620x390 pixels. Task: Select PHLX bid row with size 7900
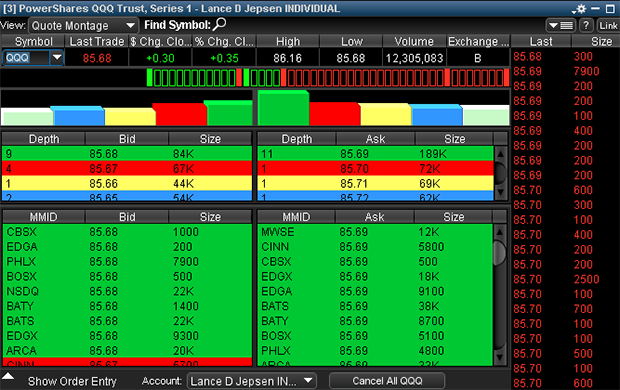point(127,261)
